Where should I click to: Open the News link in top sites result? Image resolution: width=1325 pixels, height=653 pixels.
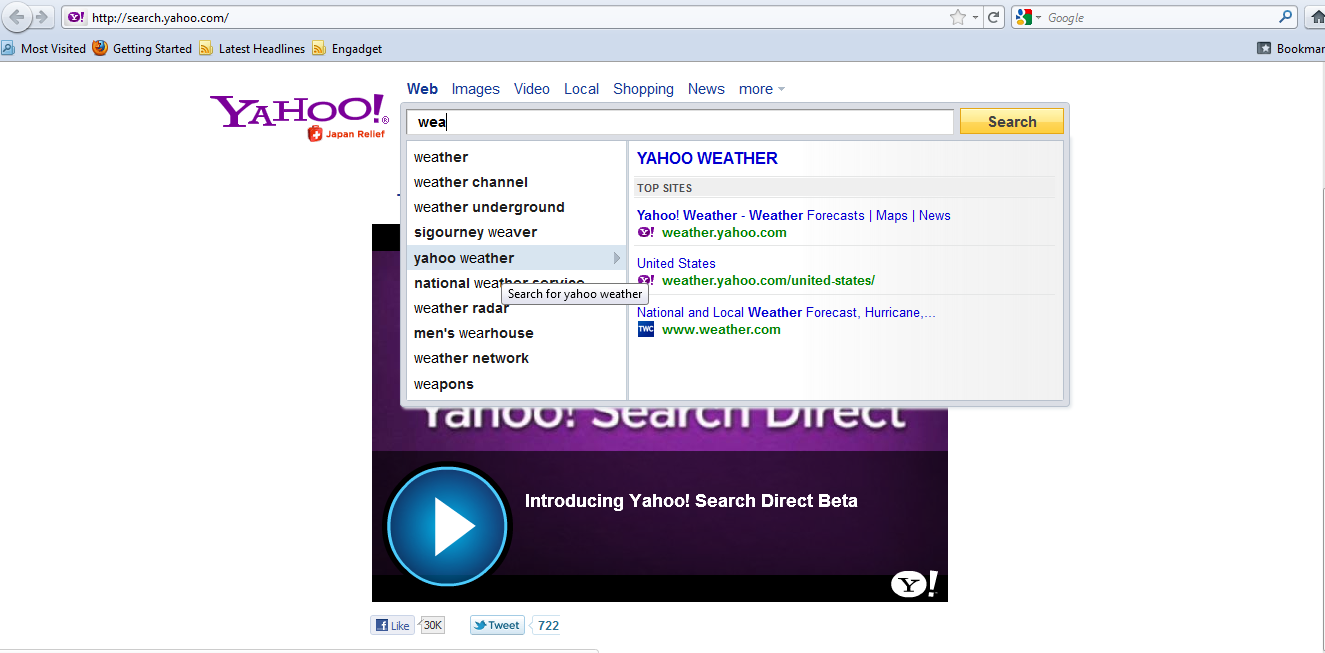pyautogui.click(x=935, y=215)
